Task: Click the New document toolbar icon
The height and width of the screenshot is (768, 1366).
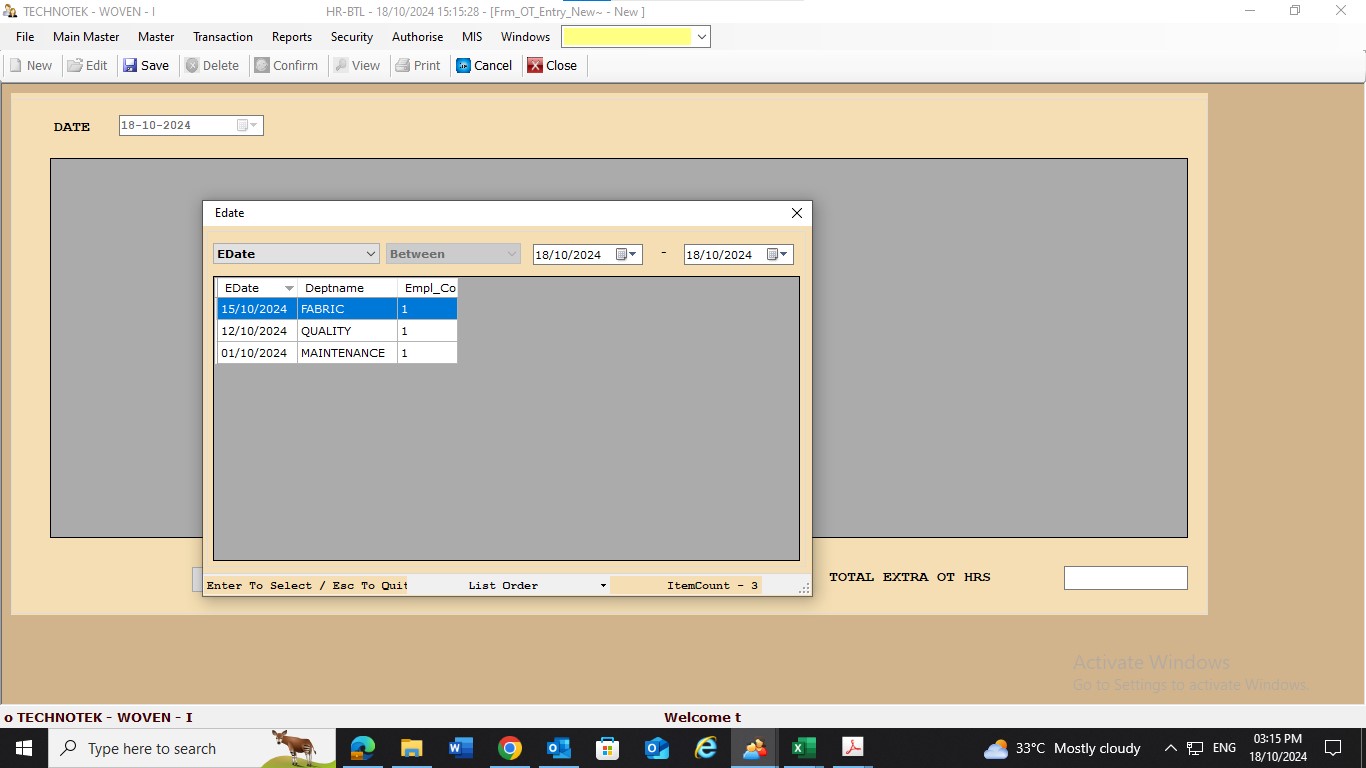Action: point(16,66)
